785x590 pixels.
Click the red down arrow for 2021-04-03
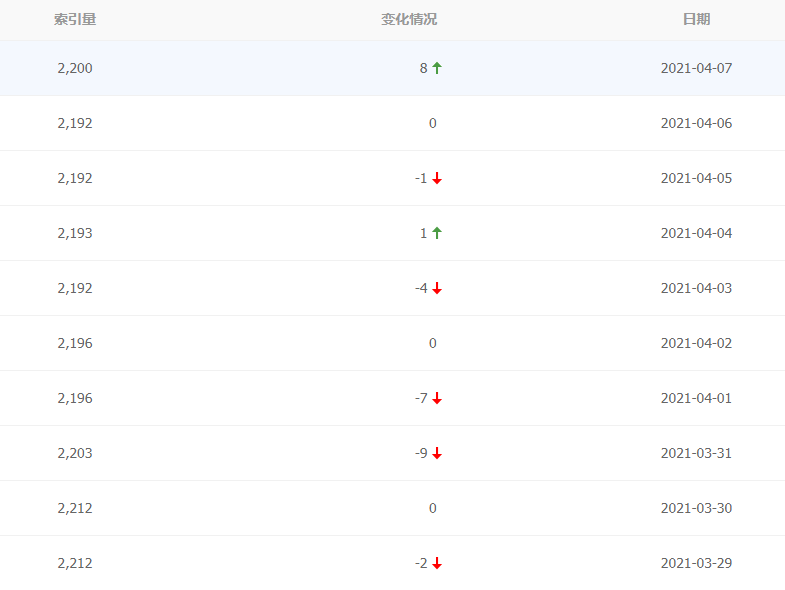437,288
